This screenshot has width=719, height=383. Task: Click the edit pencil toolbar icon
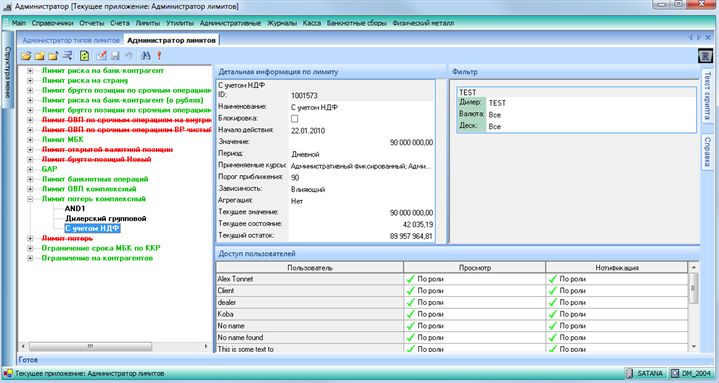point(101,56)
